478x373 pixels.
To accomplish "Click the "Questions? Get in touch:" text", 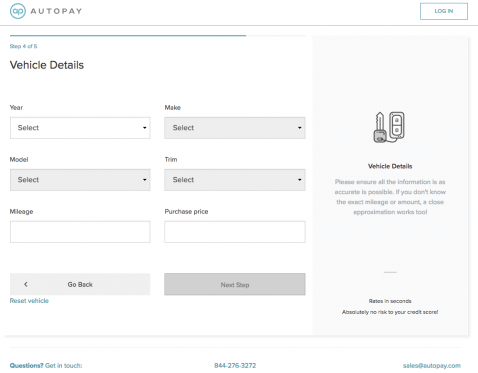I will pos(46,366).
